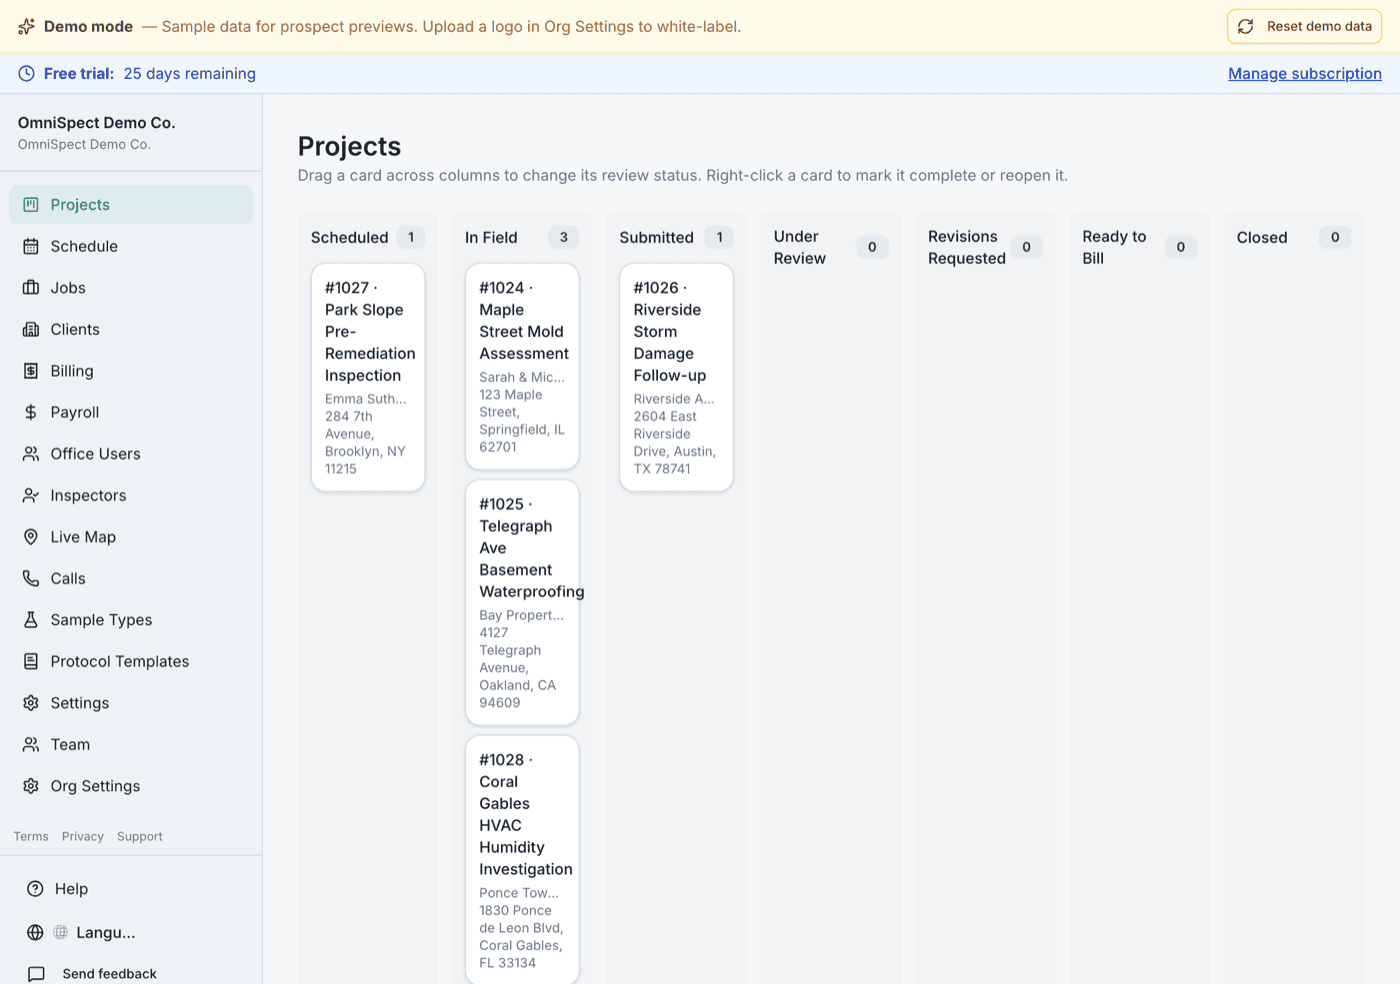Open card #1024 Maple Street Mold Assessment
Image resolution: width=1400 pixels, height=984 pixels.
coord(522,366)
